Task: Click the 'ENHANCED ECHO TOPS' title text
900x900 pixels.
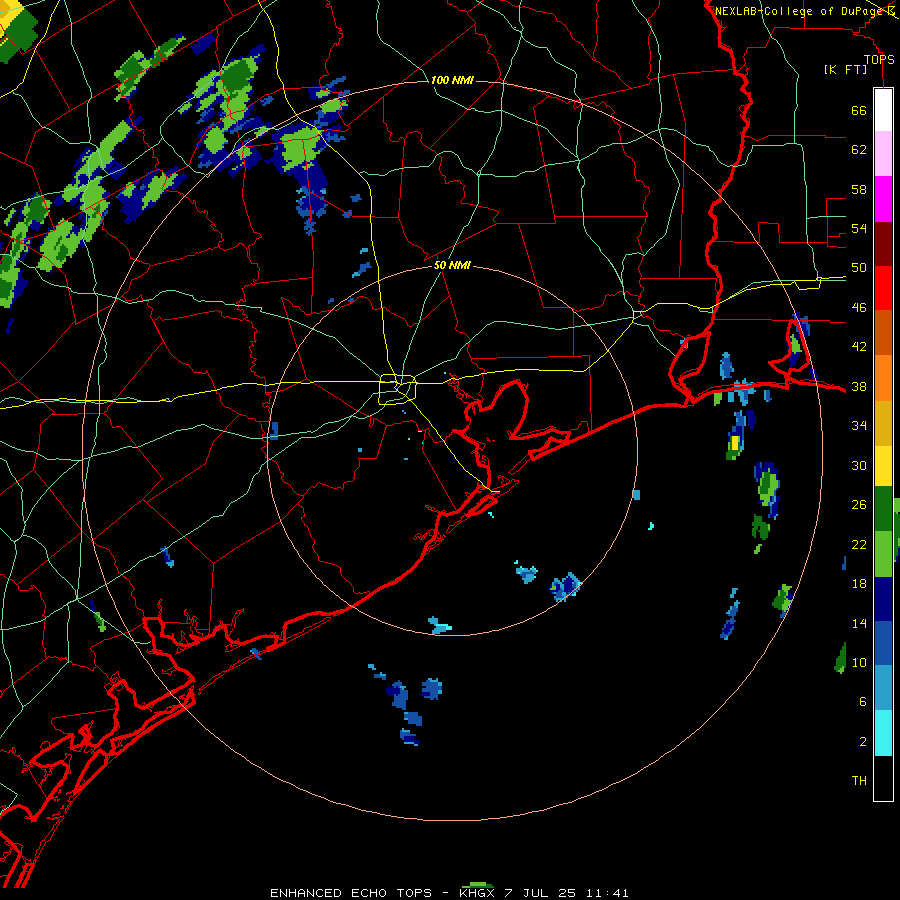Action: [x=351, y=893]
